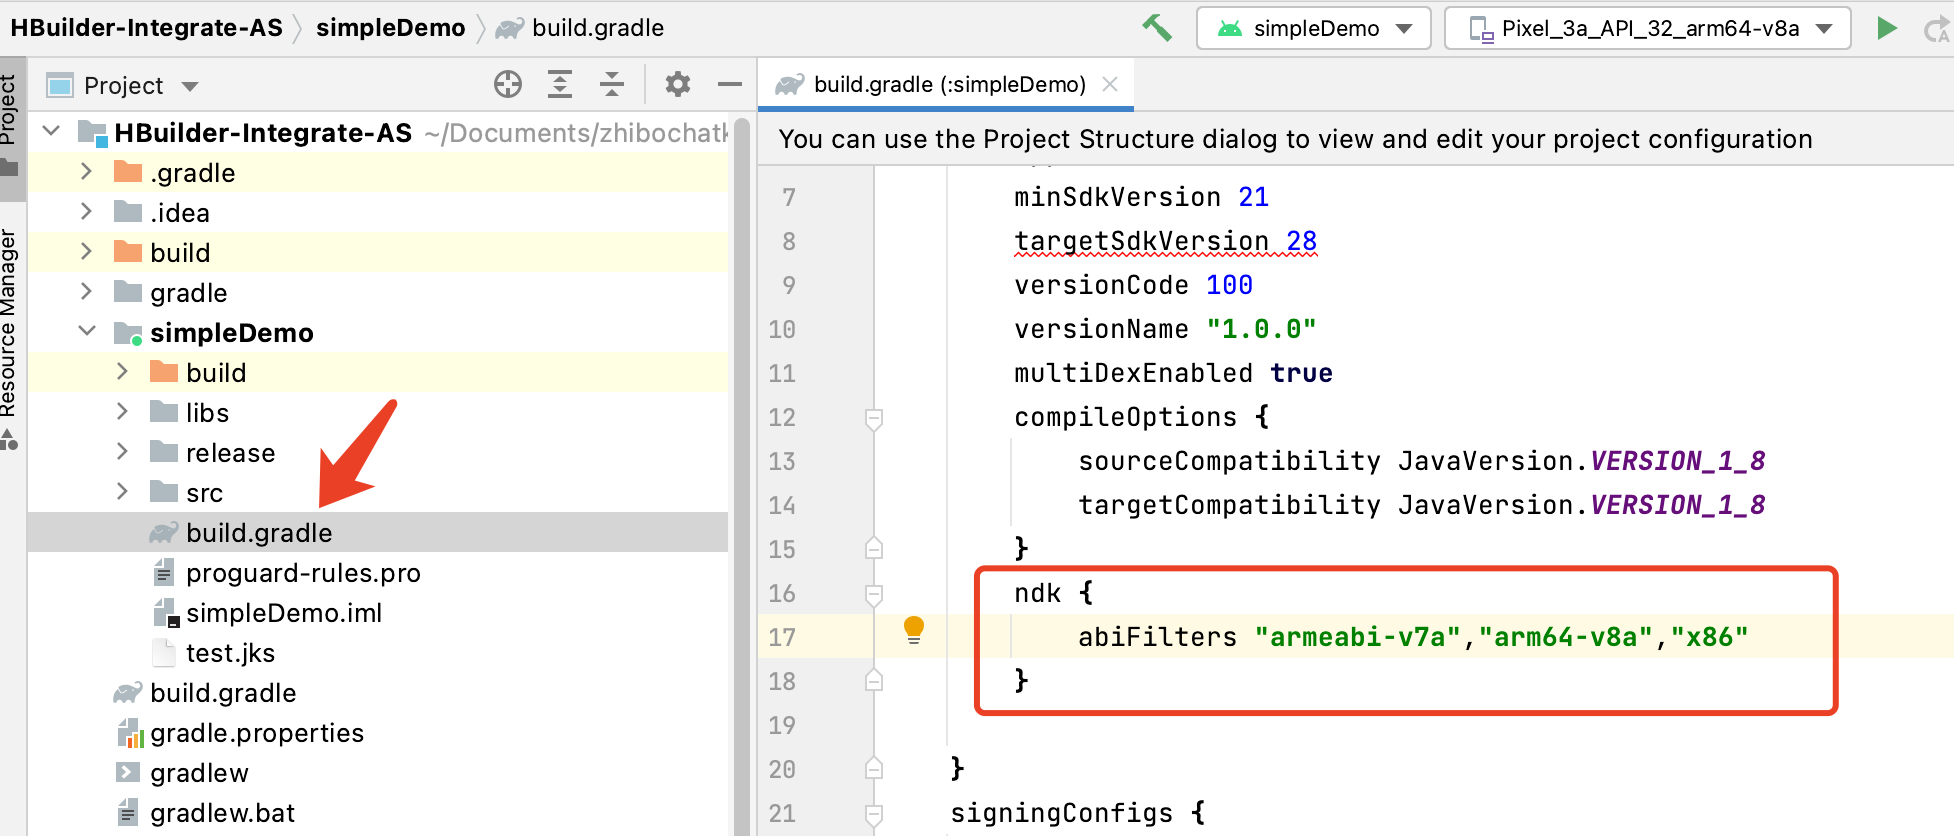Hide the Project panel with minus icon
This screenshot has width=1954, height=836.
click(730, 85)
